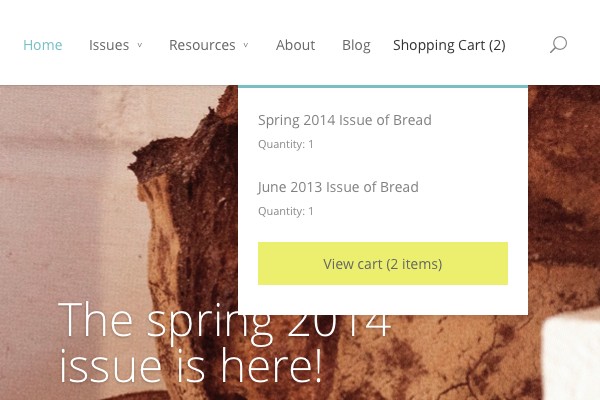This screenshot has height=400, width=600.
Task: Open the search magnifier icon
Action: [558, 44]
